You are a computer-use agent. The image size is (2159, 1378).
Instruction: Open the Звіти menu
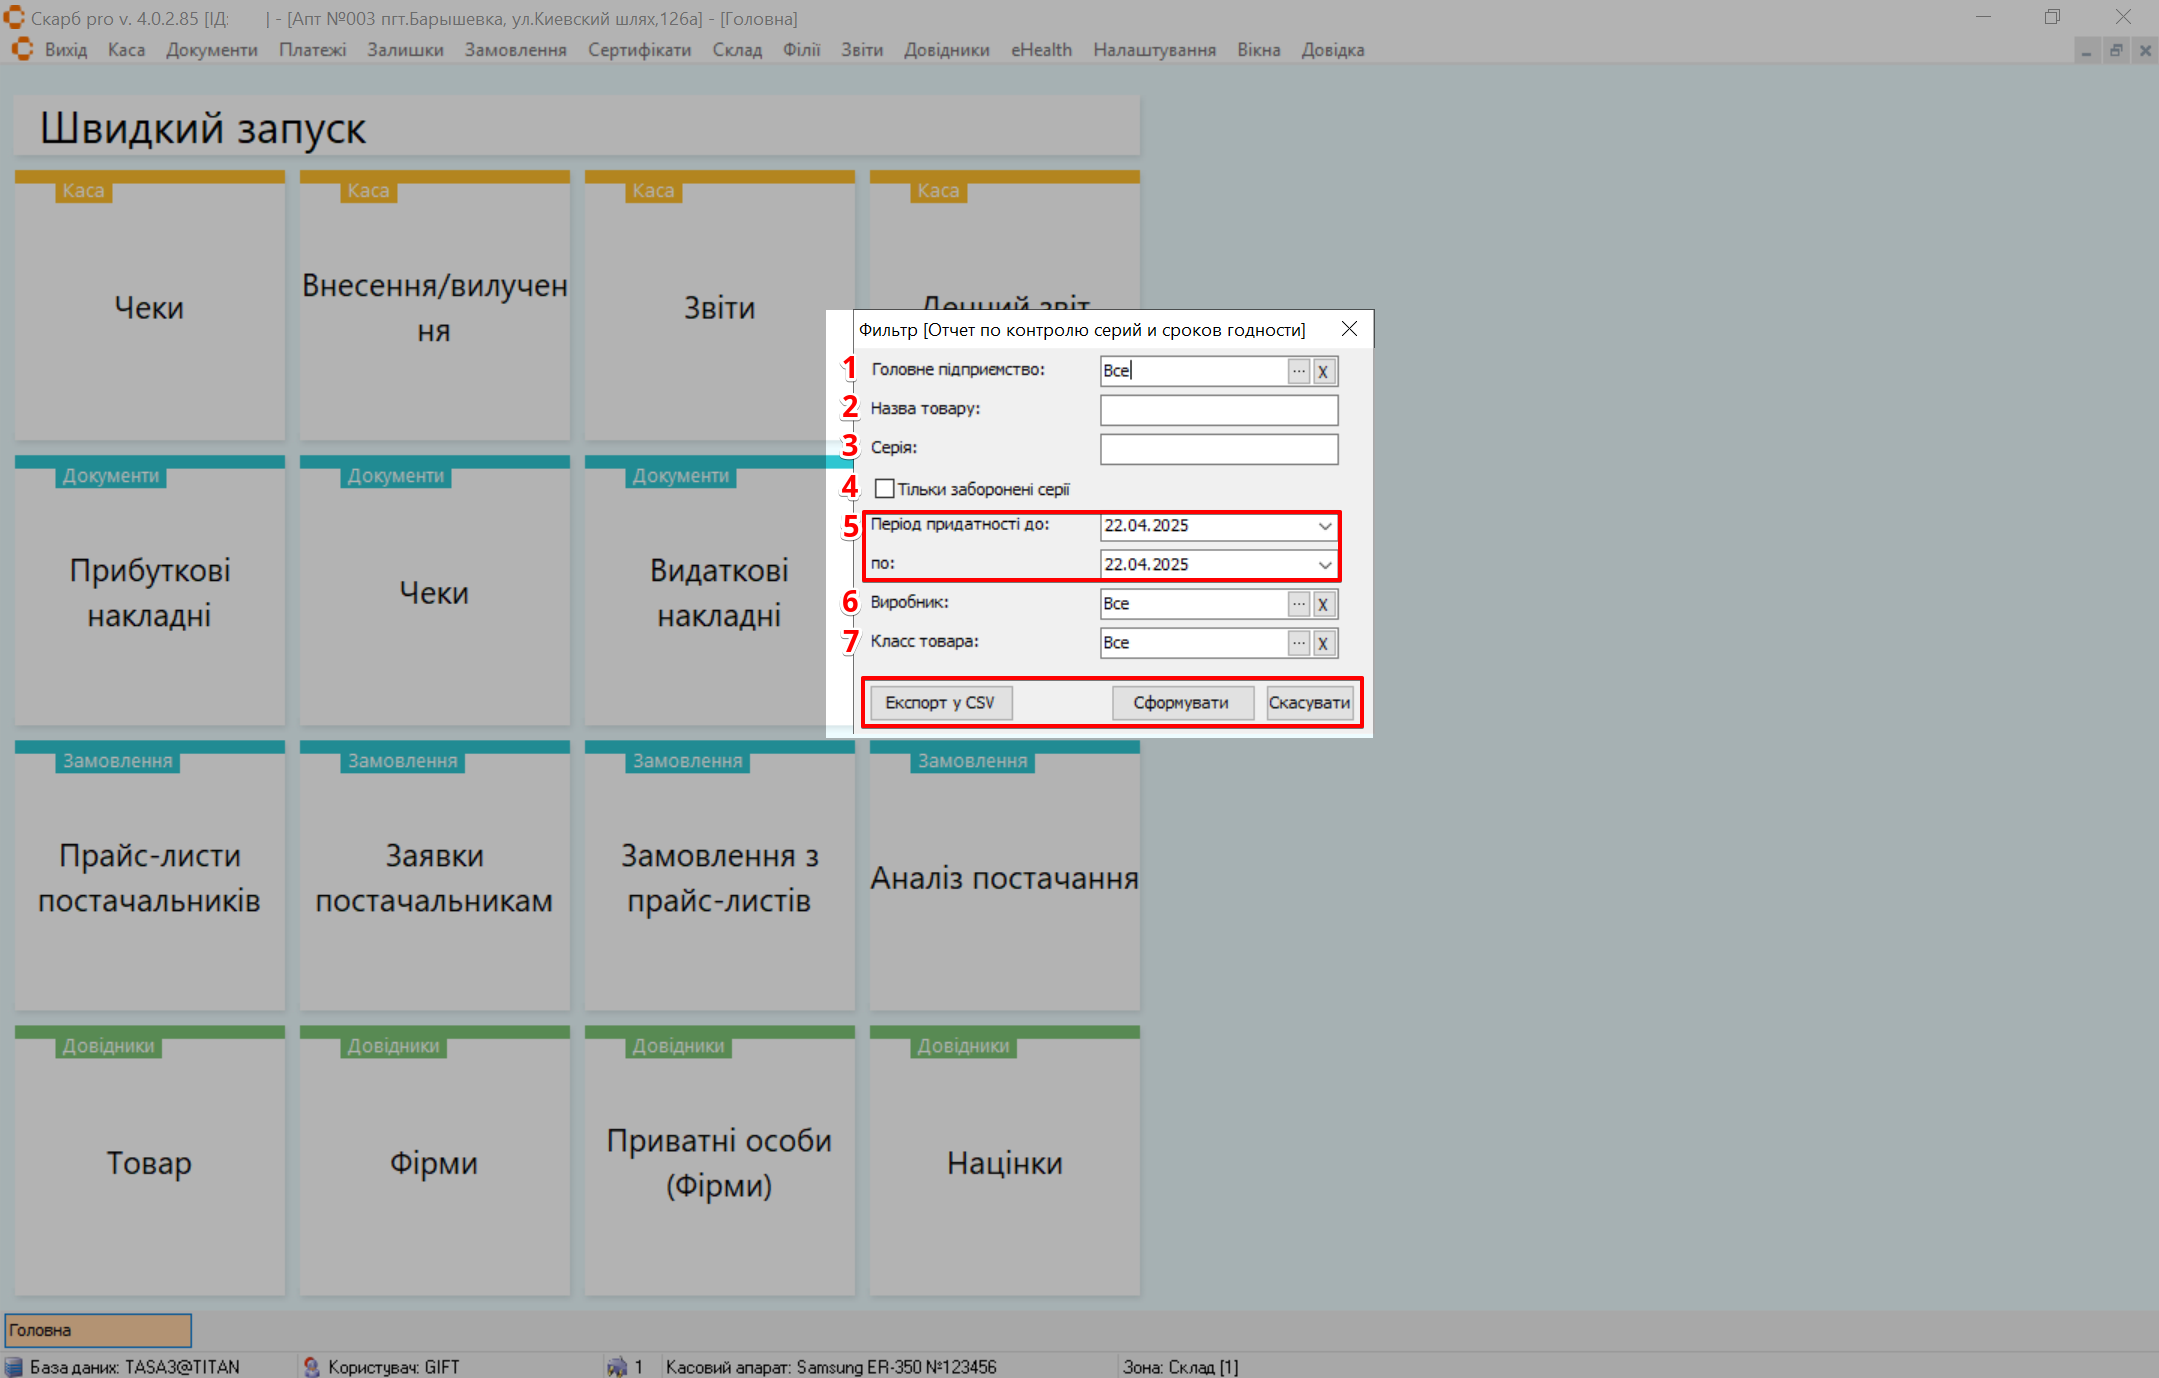[x=861, y=50]
